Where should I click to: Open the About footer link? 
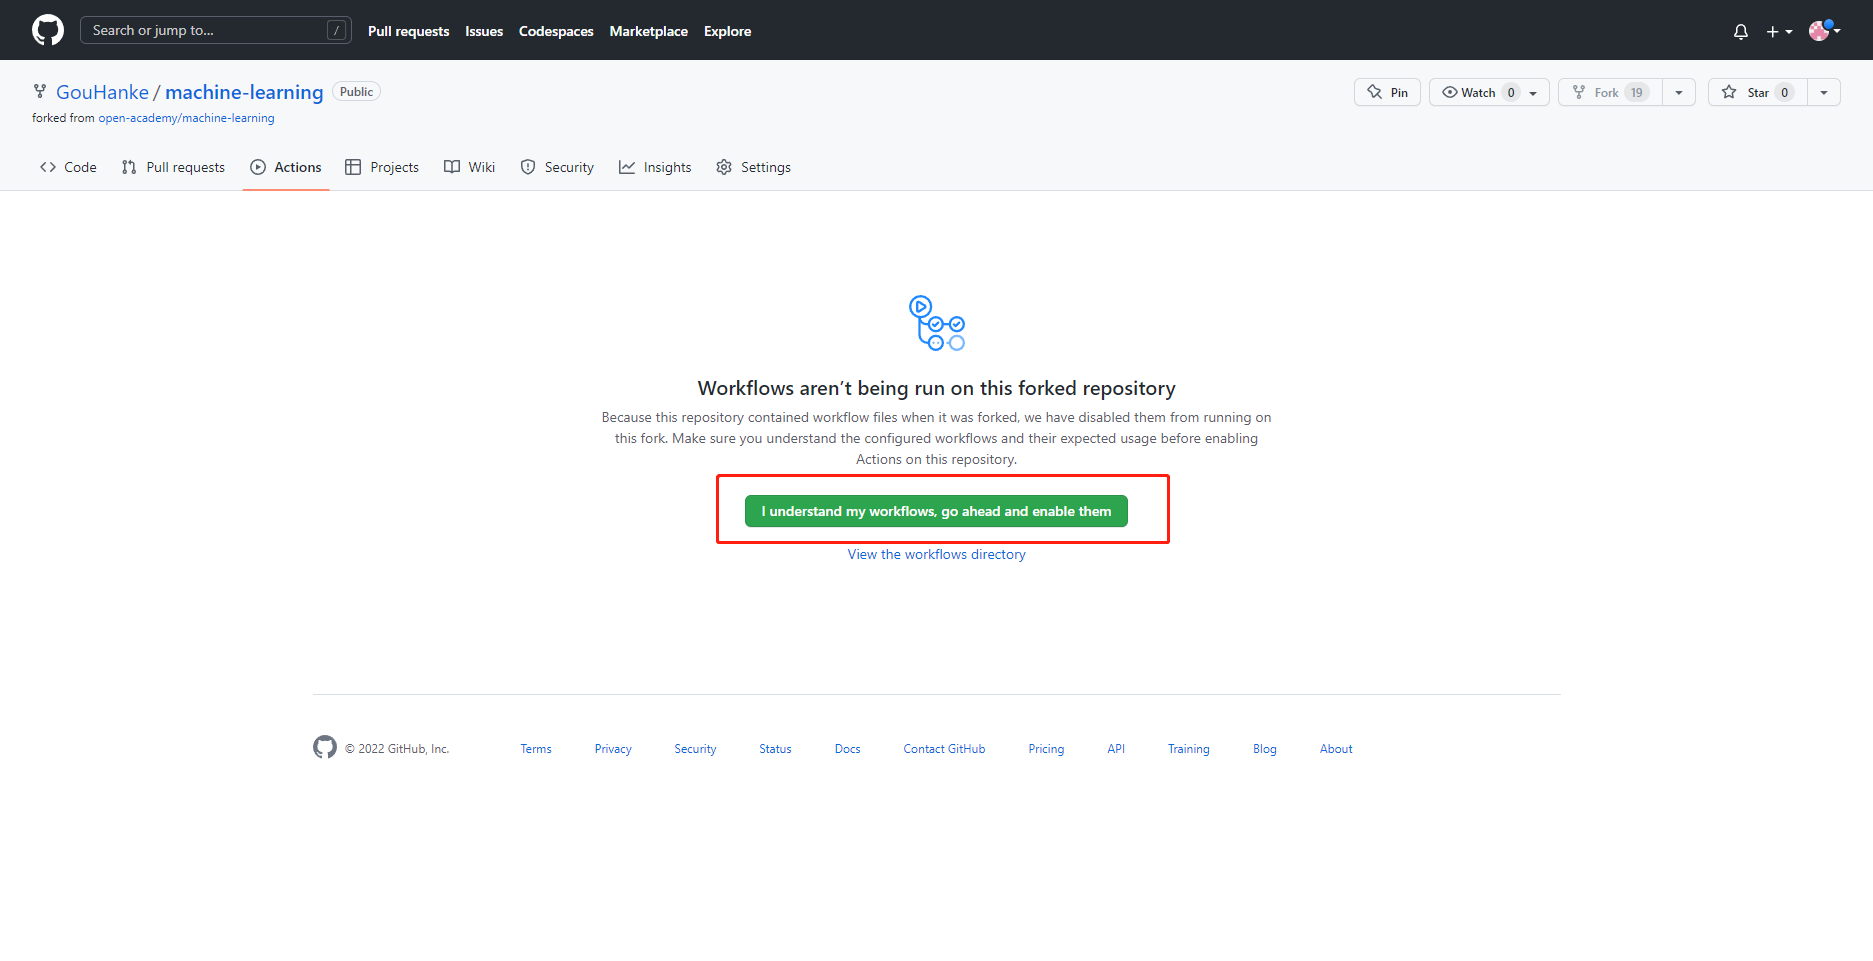[1336, 749]
